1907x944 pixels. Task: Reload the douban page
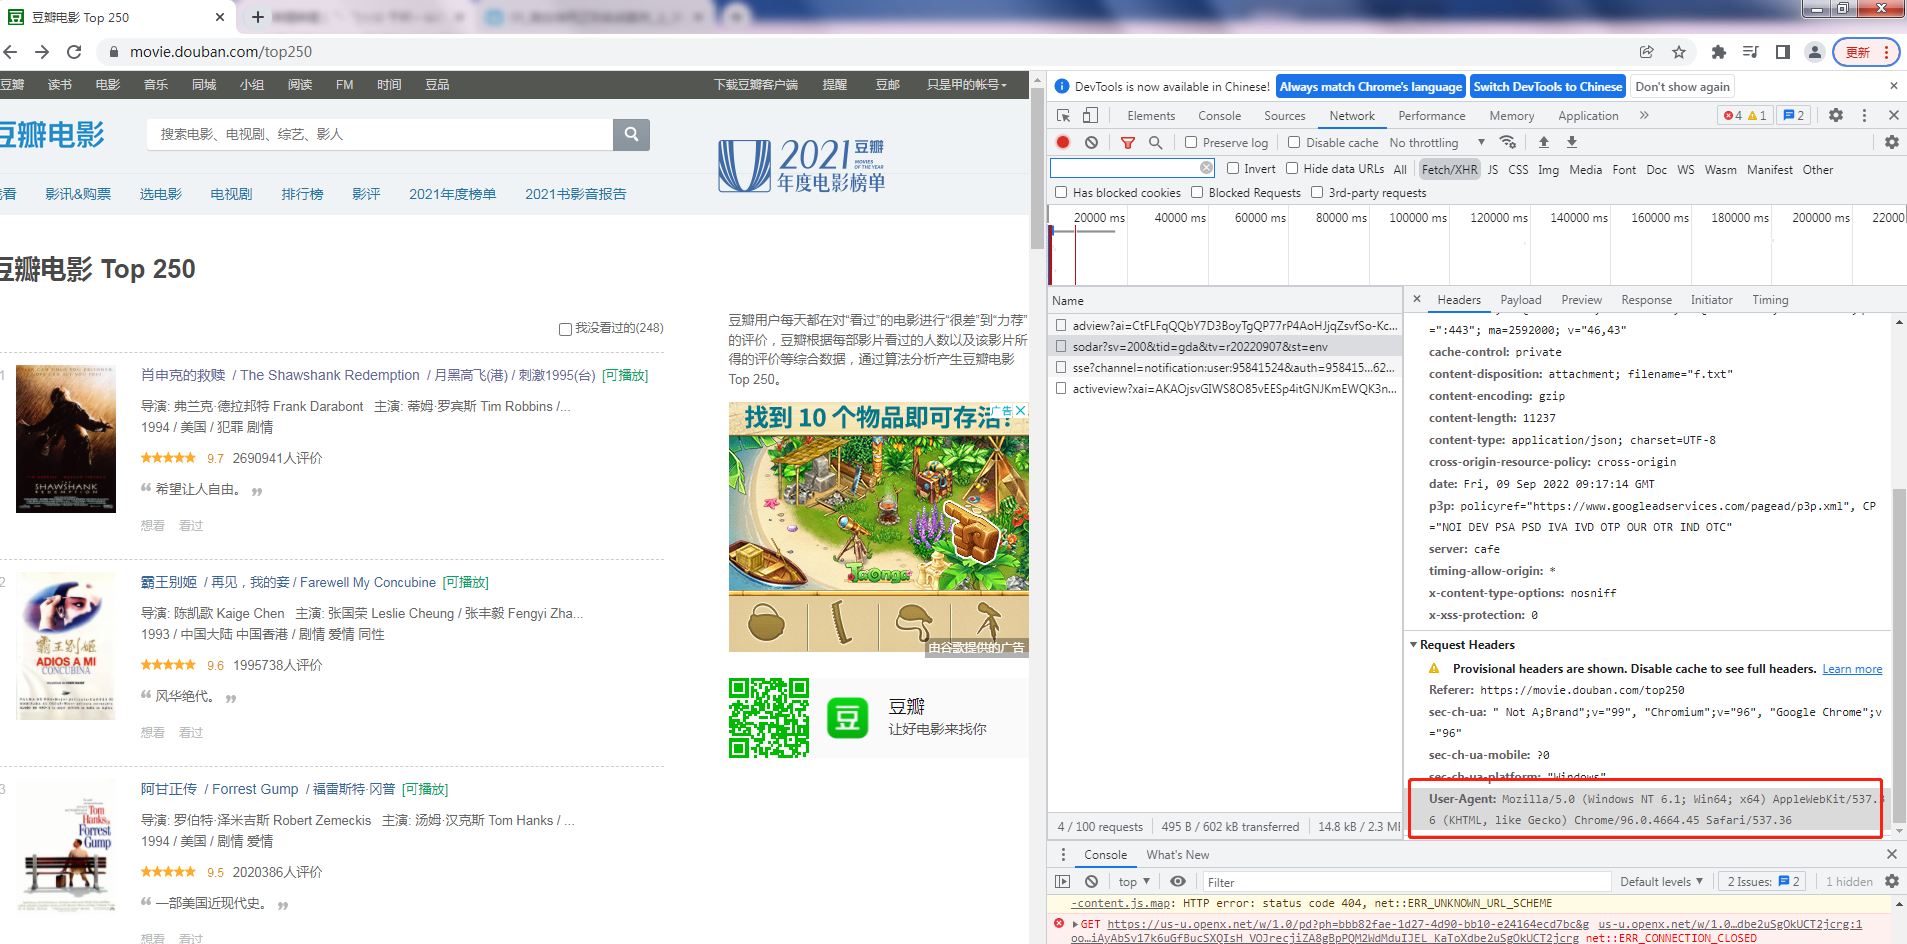74,52
